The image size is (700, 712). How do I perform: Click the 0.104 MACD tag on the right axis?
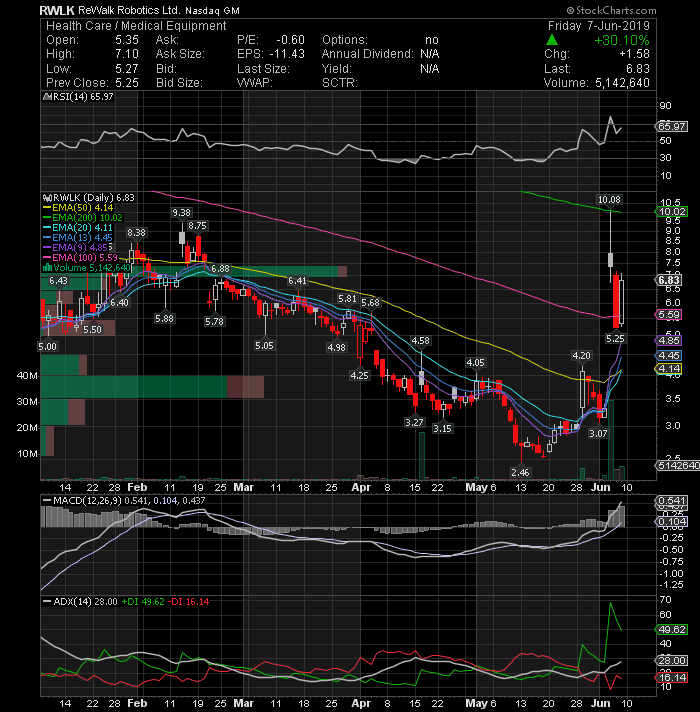[672, 521]
